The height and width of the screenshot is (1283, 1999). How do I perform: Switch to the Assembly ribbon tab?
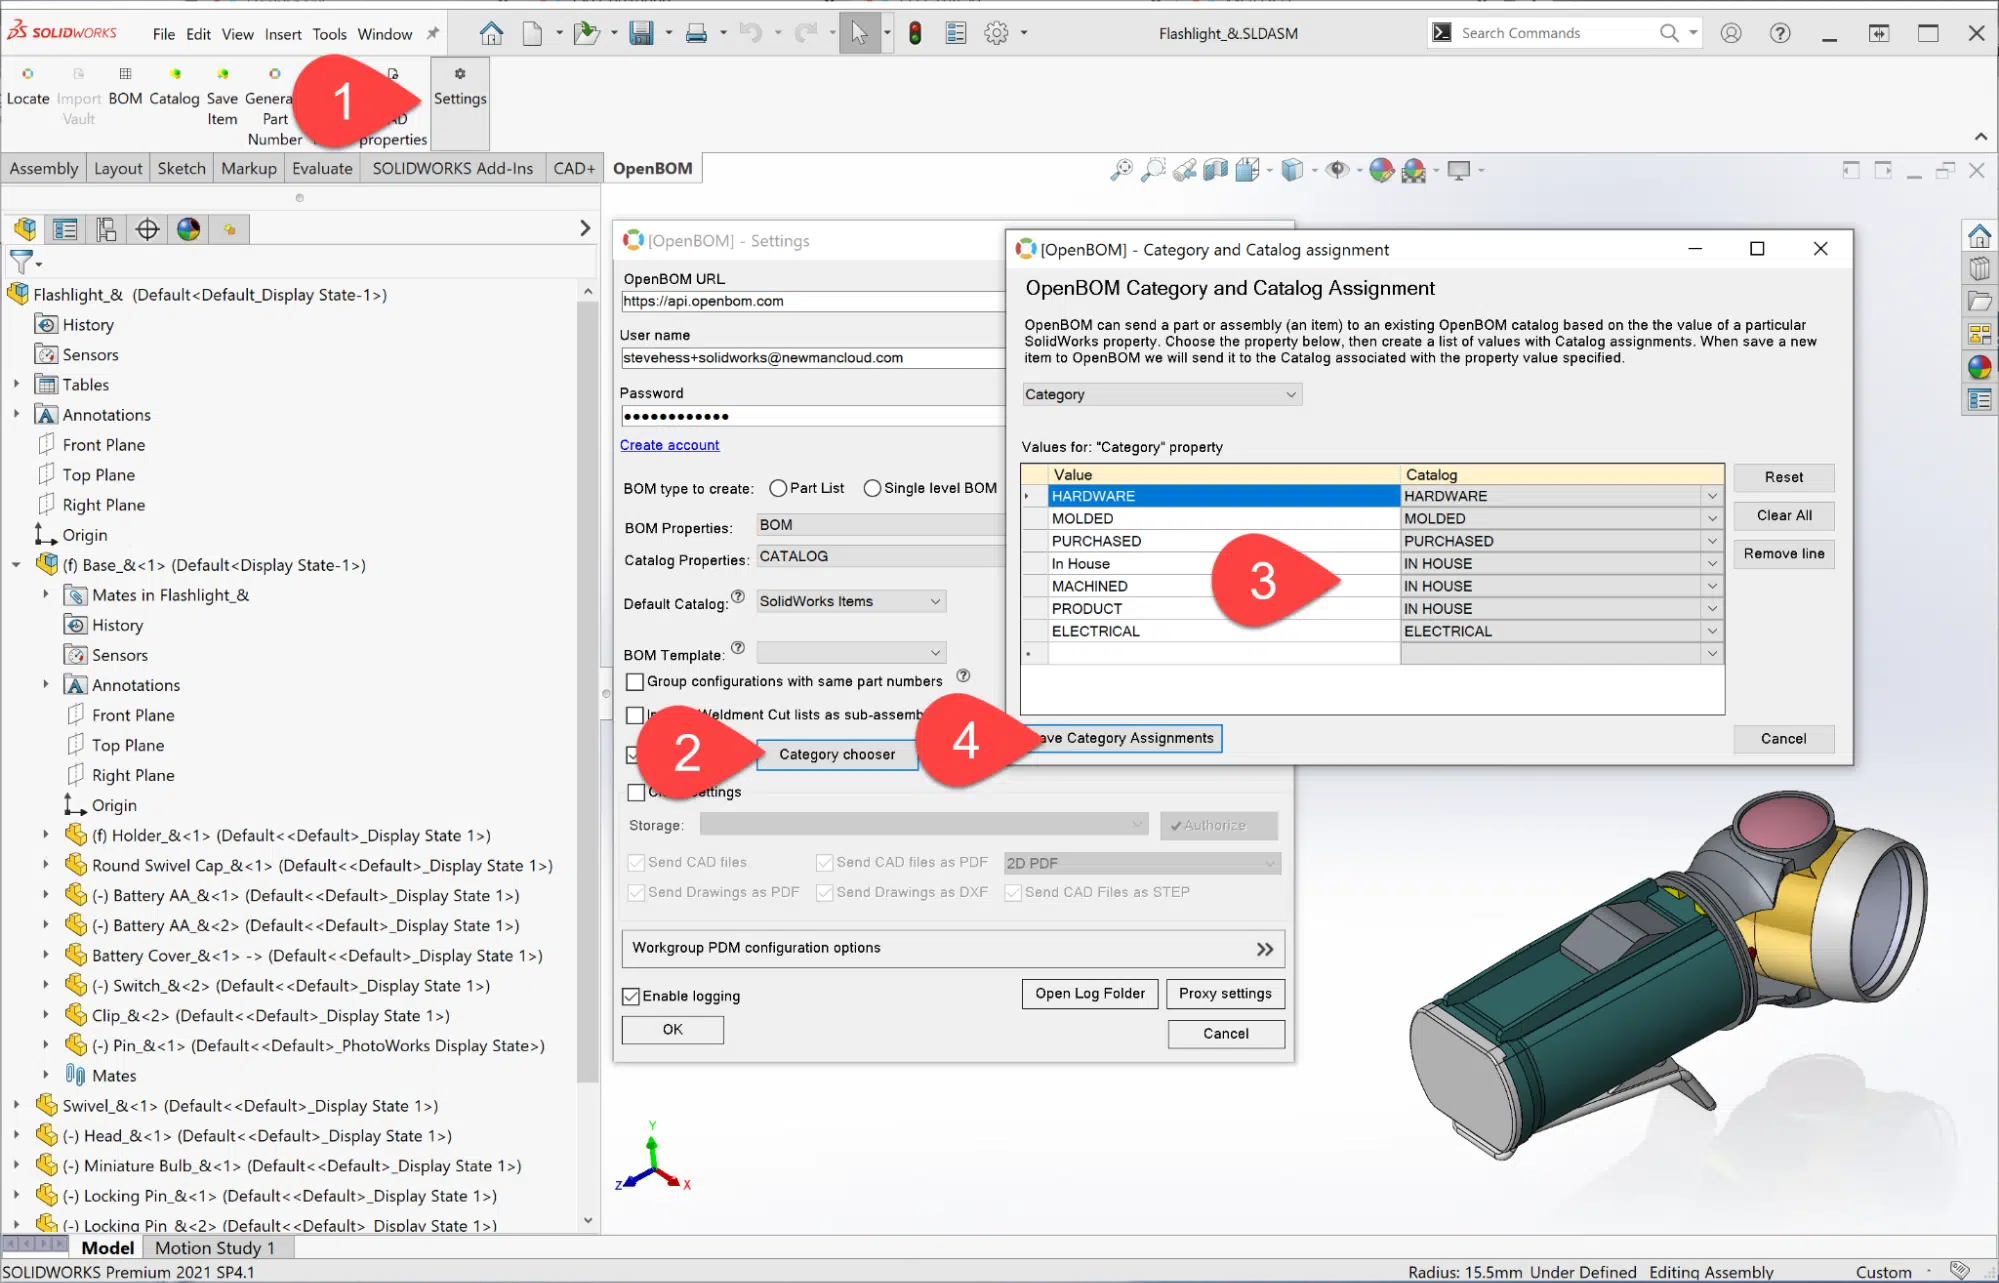coord(44,169)
